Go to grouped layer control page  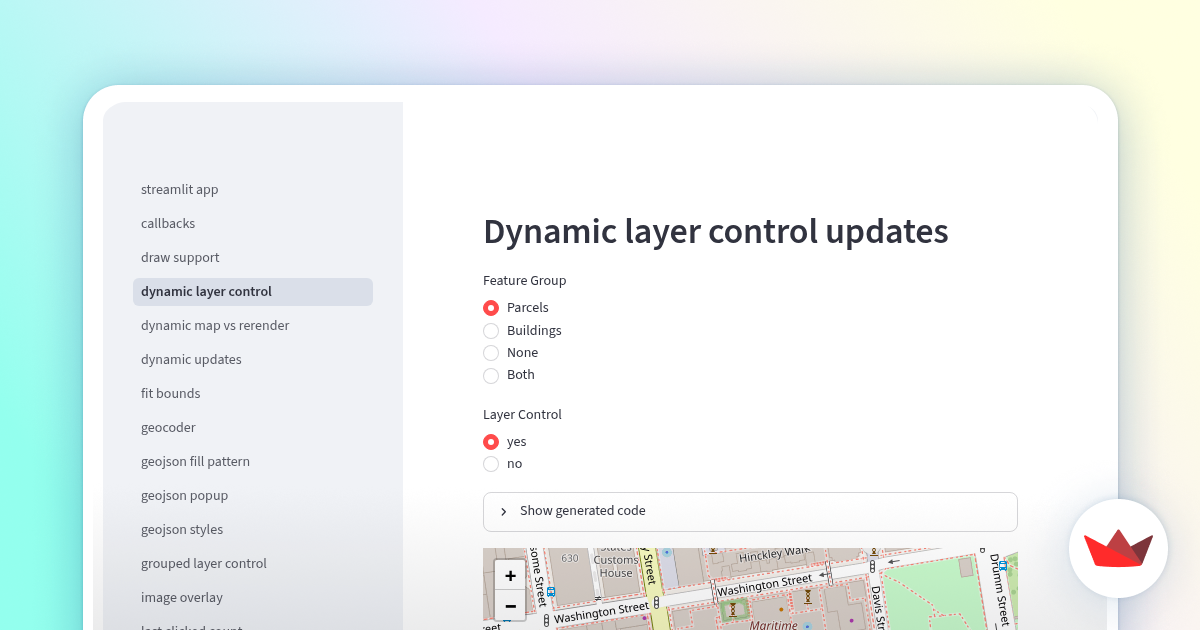pyautogui.click(x=253, y=564)
